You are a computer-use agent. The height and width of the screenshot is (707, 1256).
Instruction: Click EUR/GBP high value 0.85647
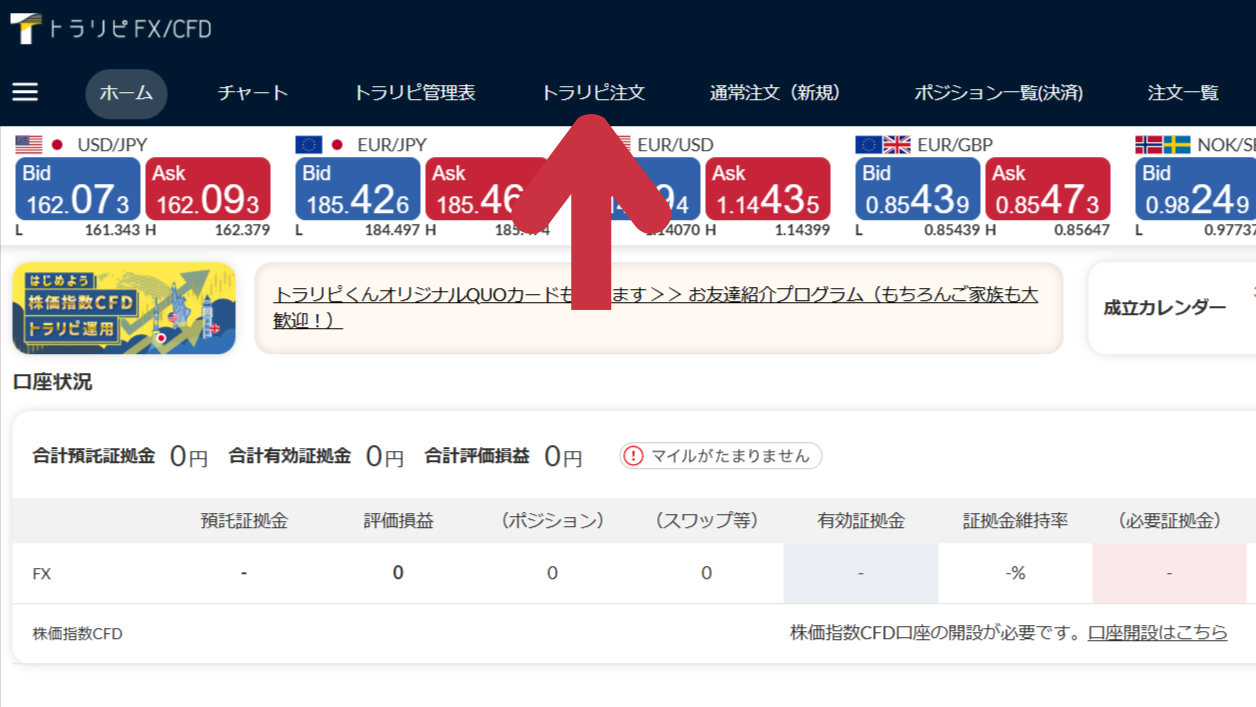pos(1082,230)
